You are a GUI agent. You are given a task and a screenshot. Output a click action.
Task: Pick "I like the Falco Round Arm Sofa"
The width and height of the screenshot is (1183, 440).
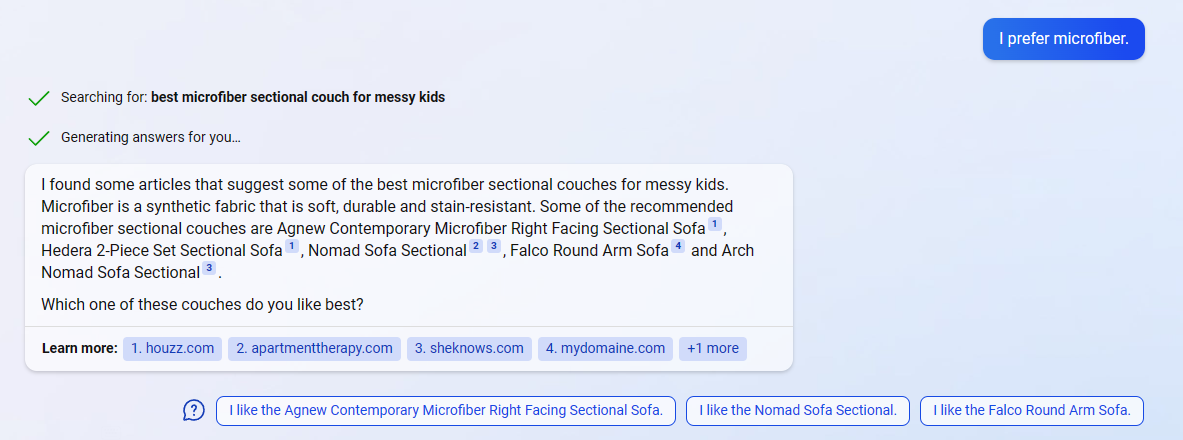[1031, 410]
